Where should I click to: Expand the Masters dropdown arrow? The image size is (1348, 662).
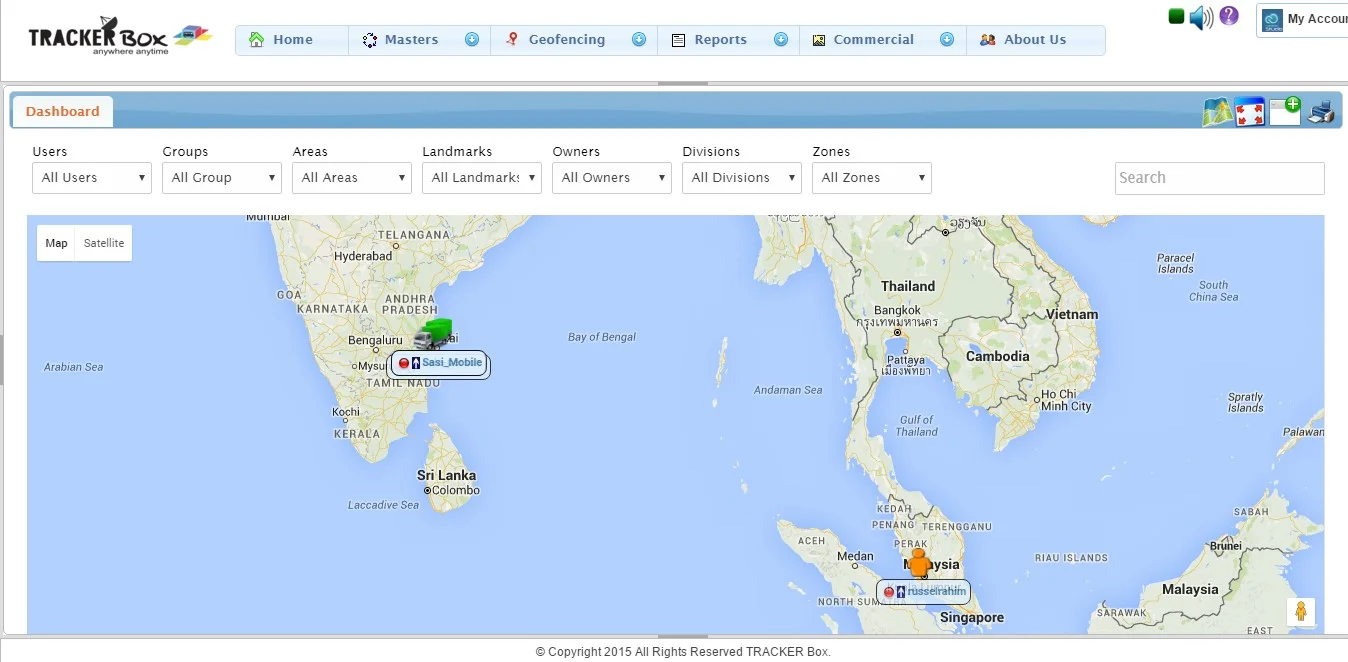tap(472, 40)
